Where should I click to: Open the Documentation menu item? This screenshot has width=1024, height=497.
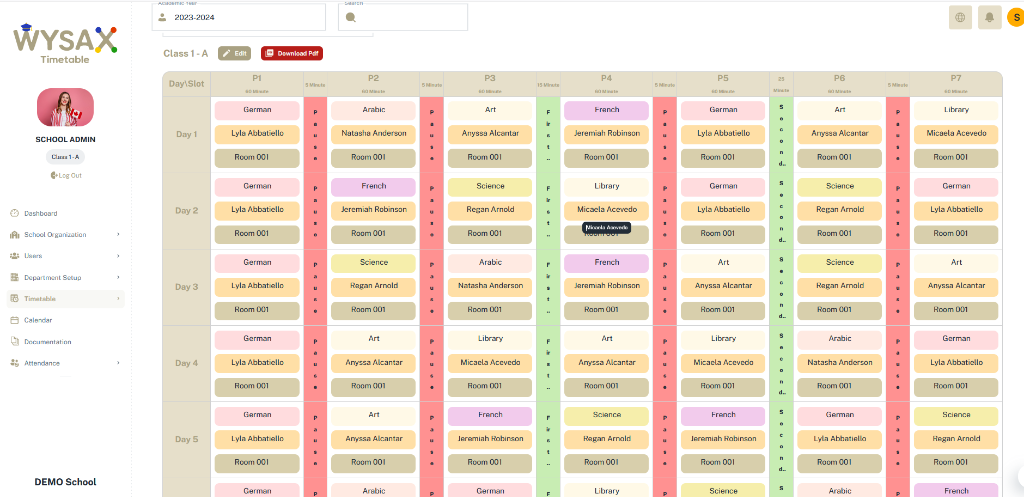(x=48, y=342)
